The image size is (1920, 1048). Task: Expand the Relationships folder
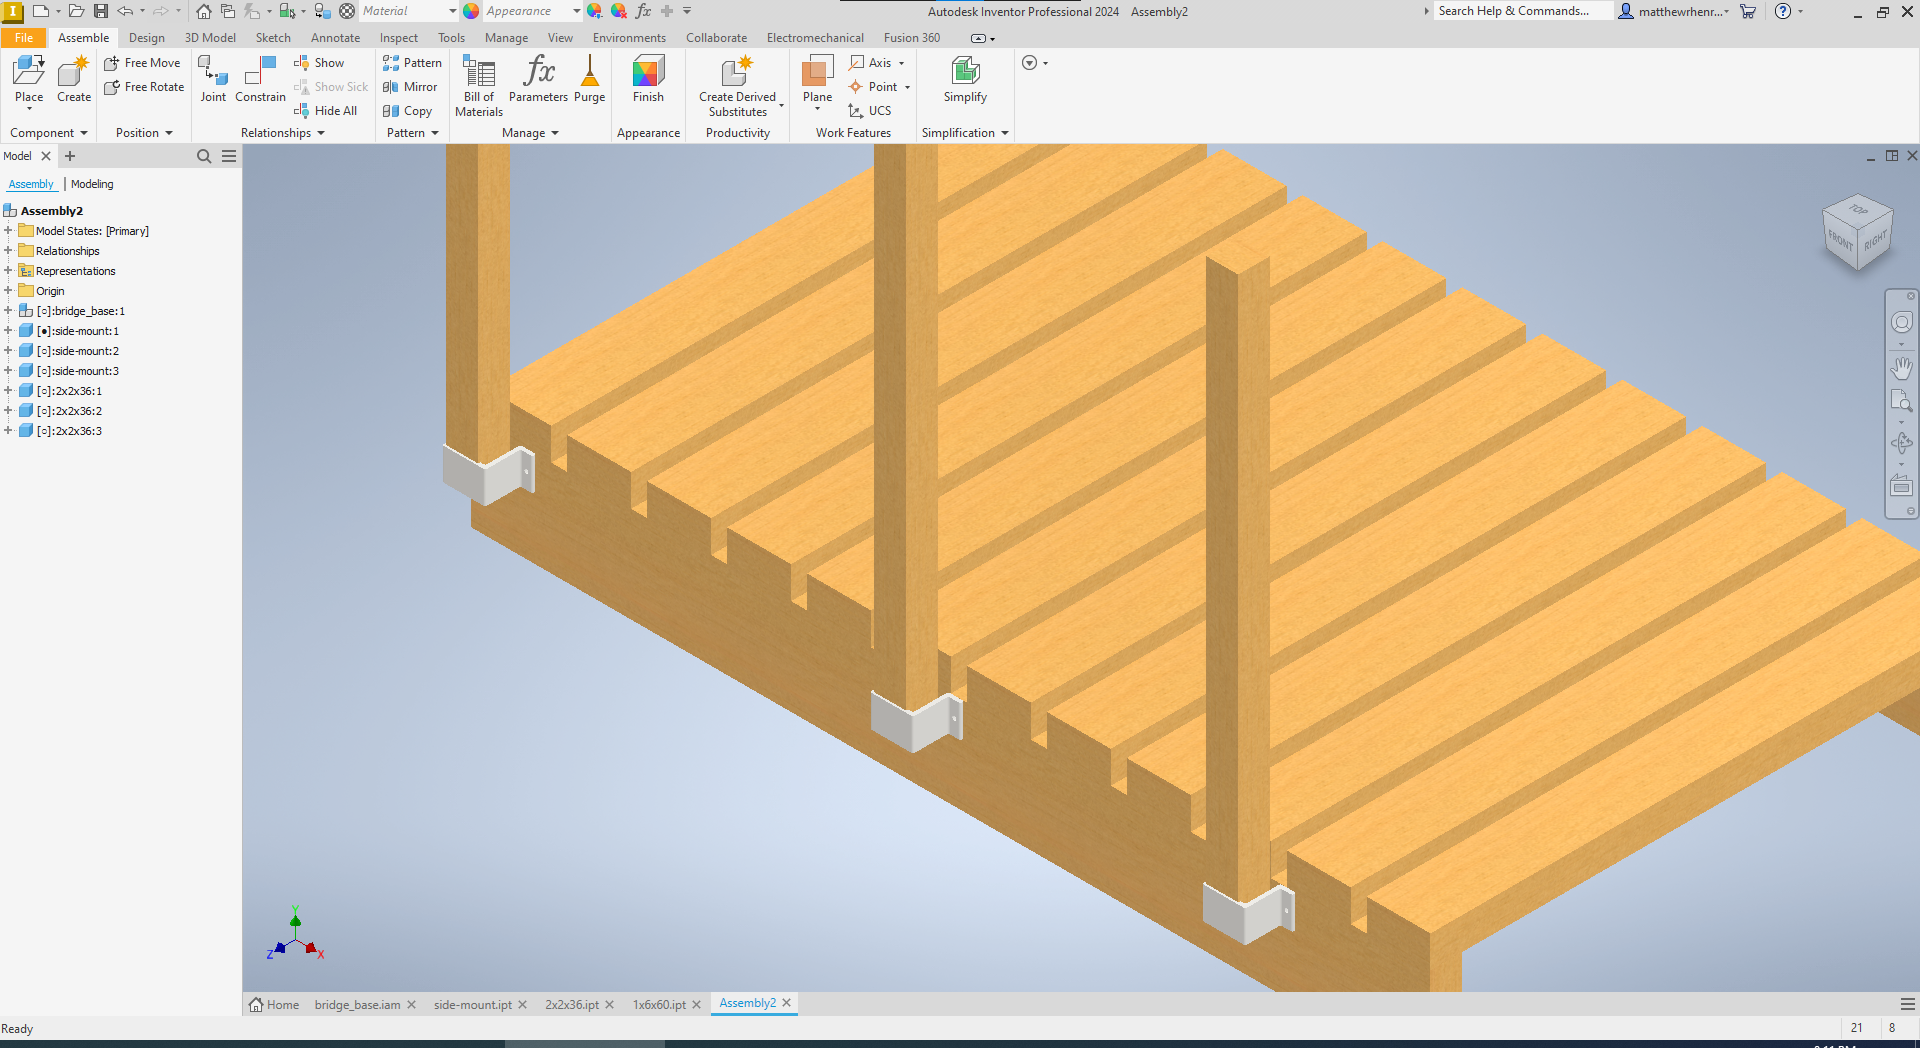click(8, 251)
